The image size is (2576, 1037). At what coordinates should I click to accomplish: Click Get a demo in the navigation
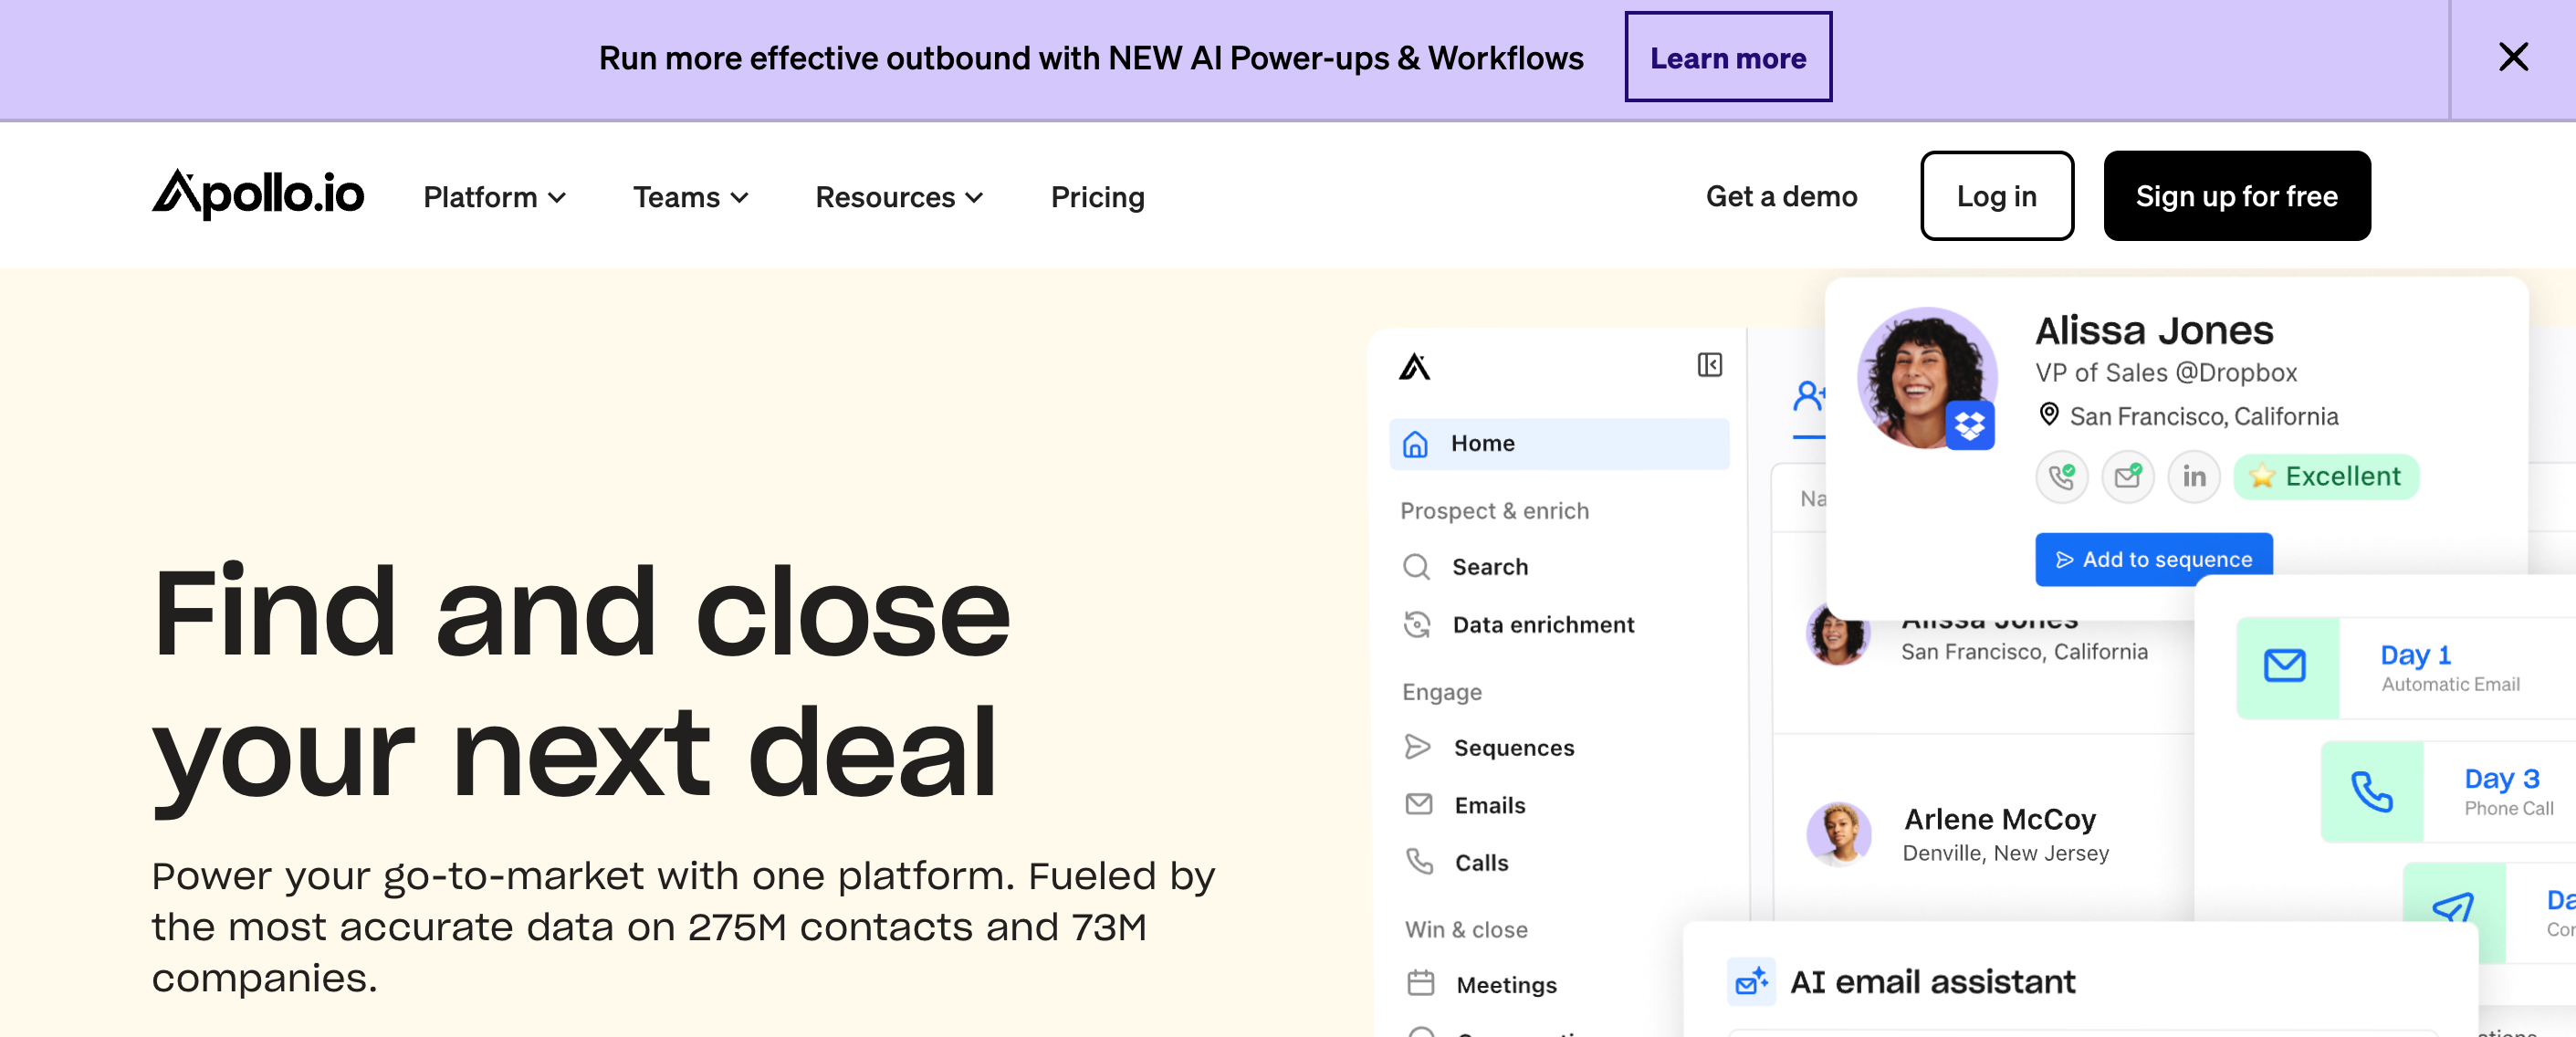[1780, 196]
